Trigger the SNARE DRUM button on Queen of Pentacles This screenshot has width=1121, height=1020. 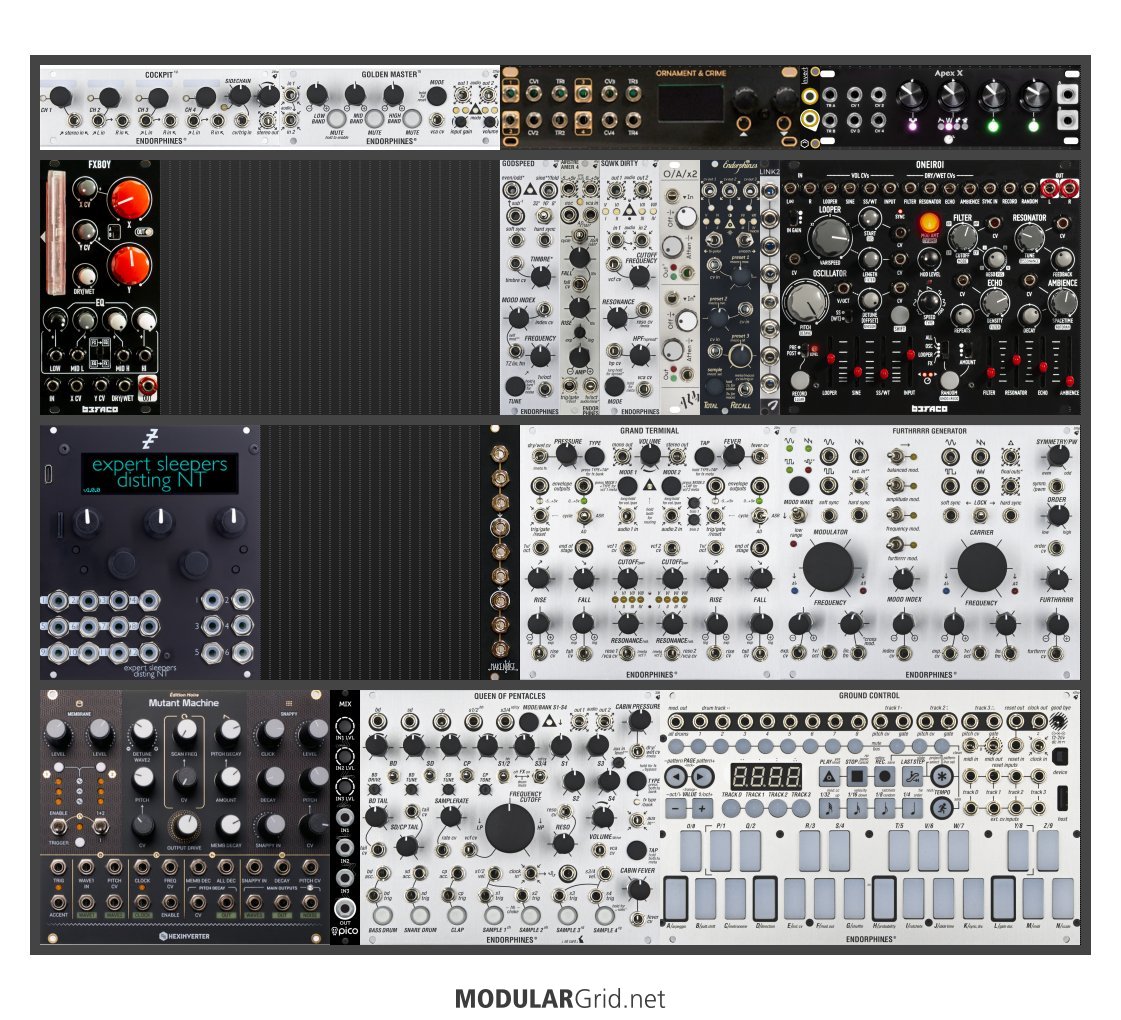[x=420, y=916]
